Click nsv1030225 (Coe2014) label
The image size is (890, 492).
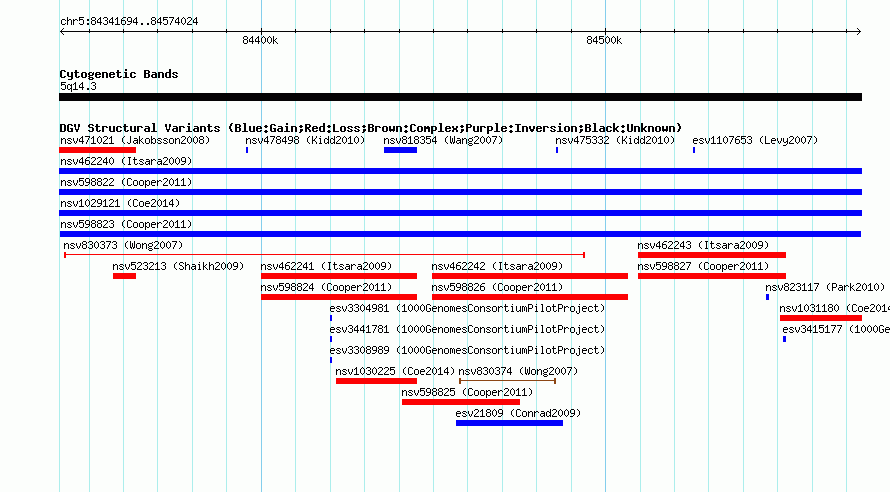click(395, 371)
